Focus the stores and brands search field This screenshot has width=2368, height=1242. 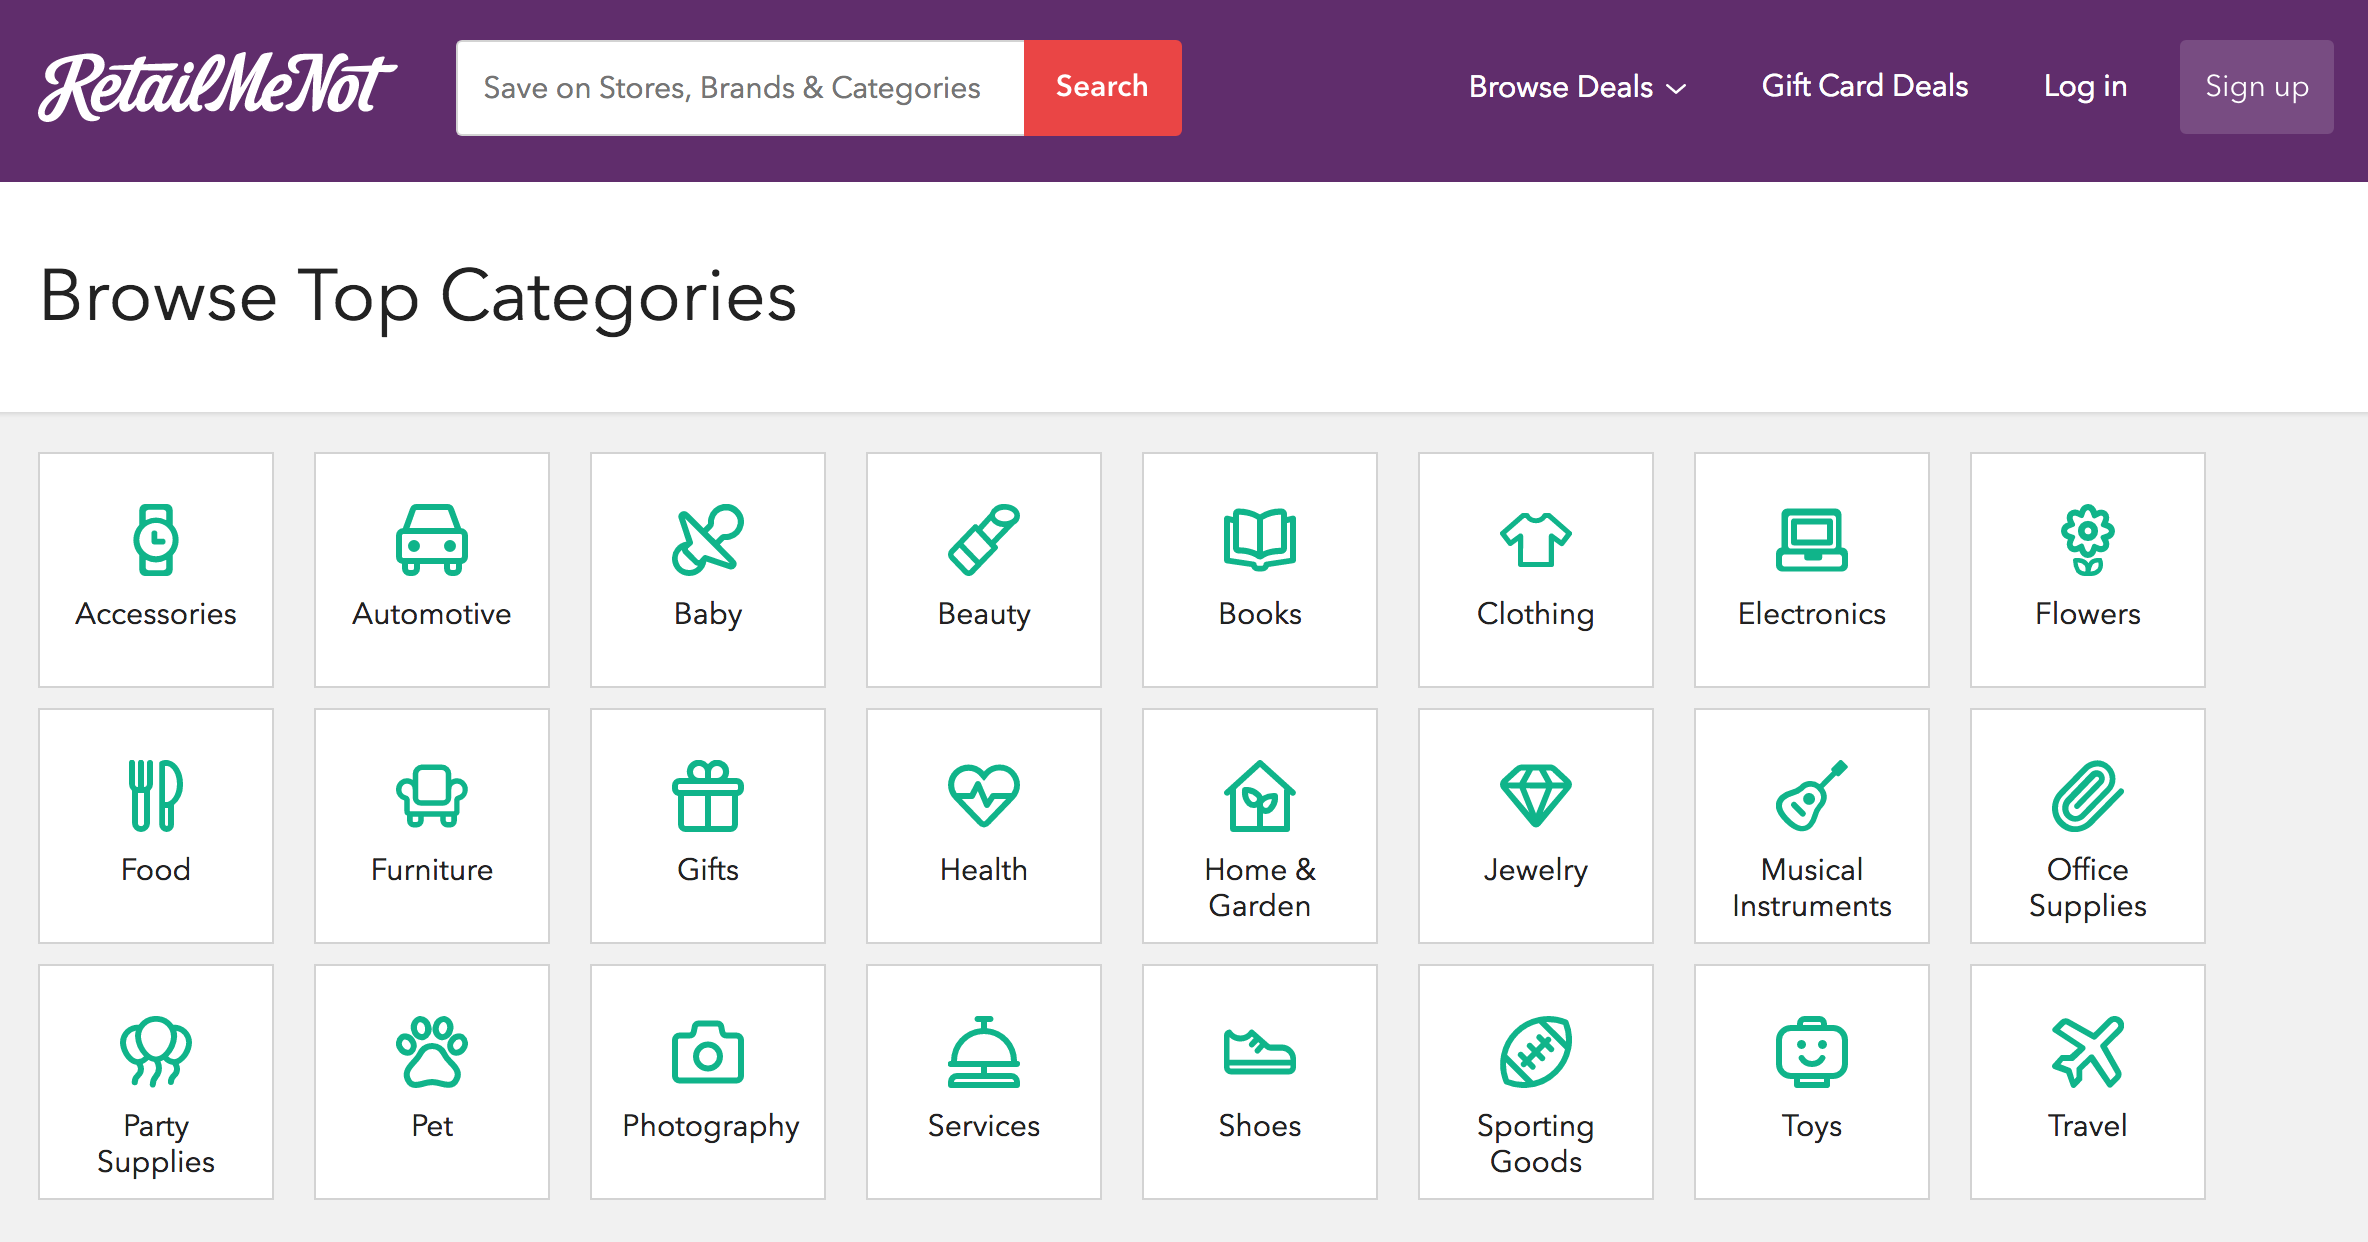coord(740,88)
